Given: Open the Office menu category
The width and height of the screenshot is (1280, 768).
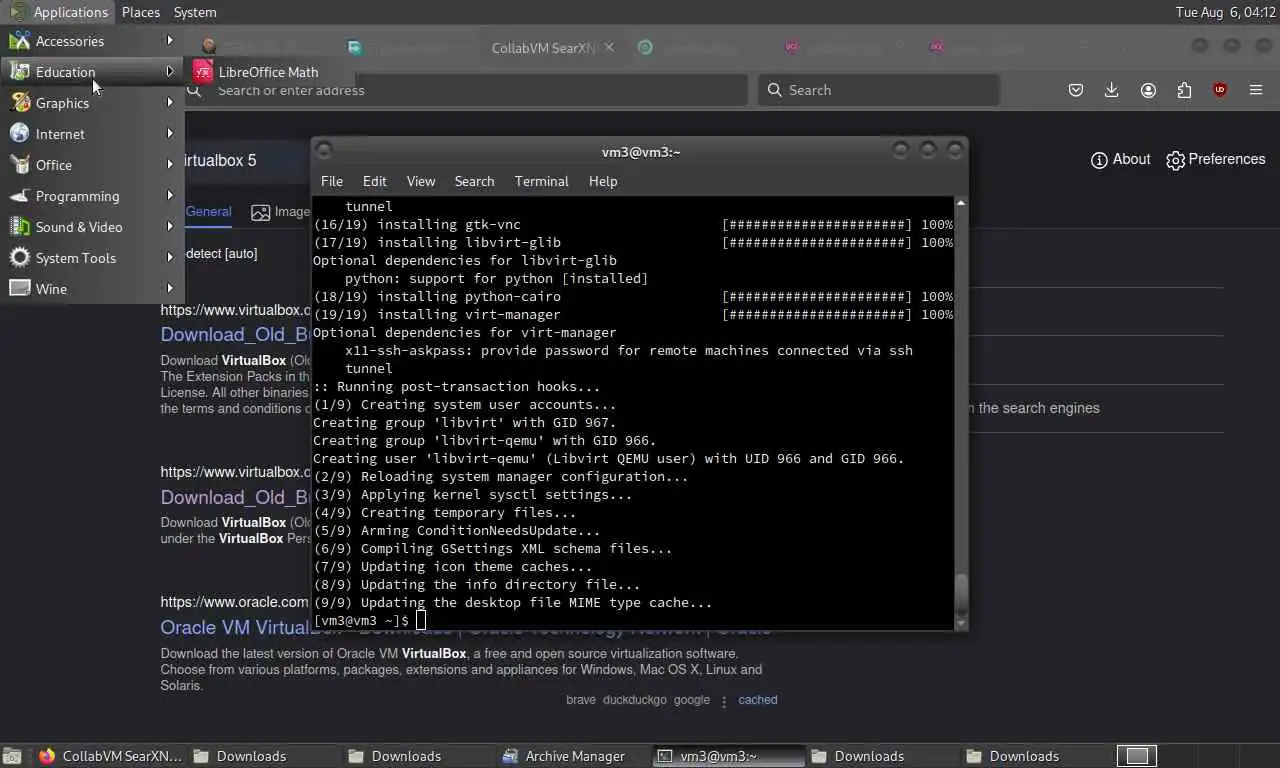Looking at the screenshot, I should (92, 165).
